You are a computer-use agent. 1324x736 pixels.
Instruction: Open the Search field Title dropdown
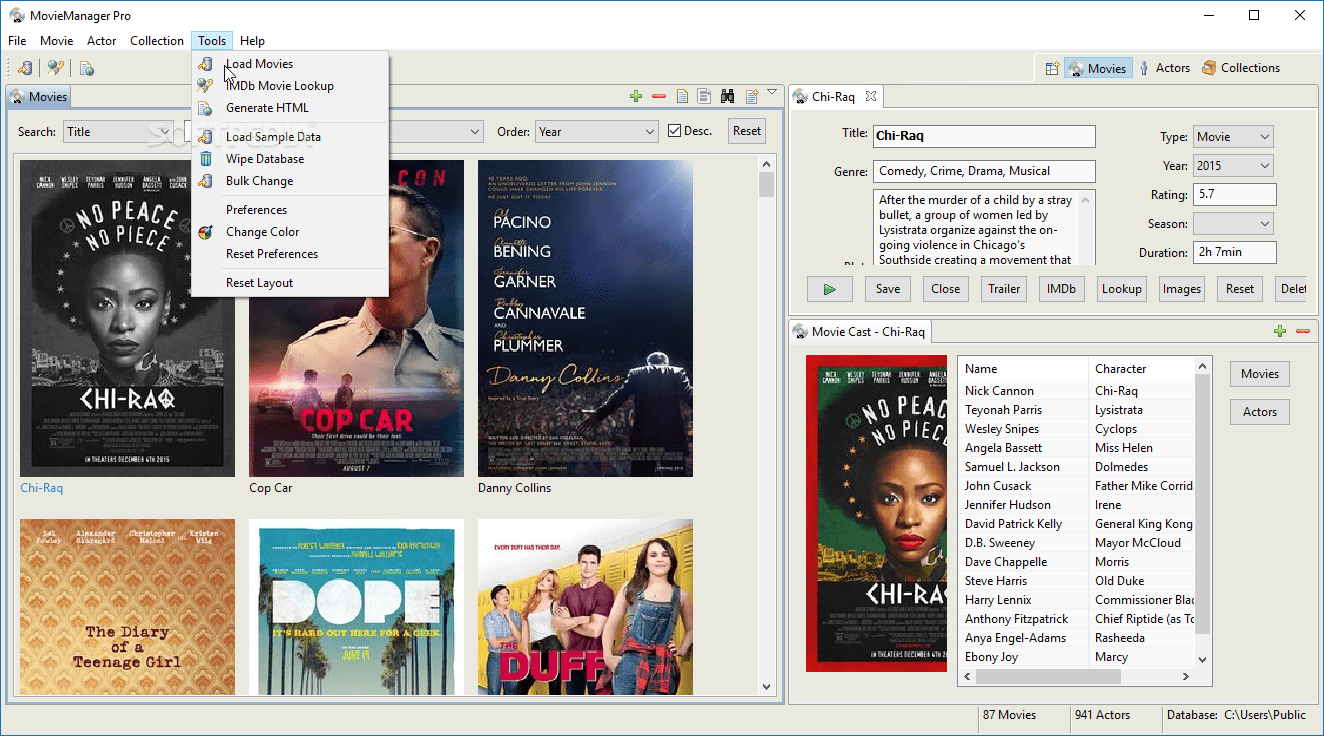118,132
